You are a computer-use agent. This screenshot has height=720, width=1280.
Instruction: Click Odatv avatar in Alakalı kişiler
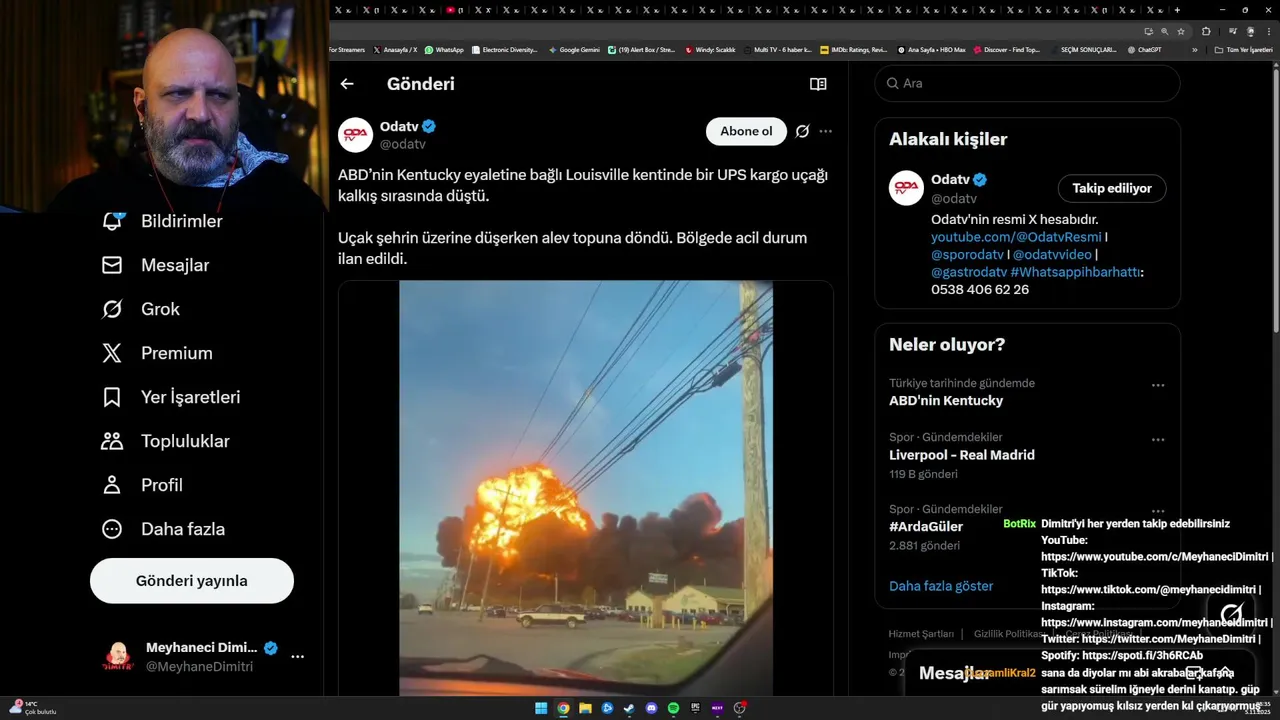[x=906, y=188]
